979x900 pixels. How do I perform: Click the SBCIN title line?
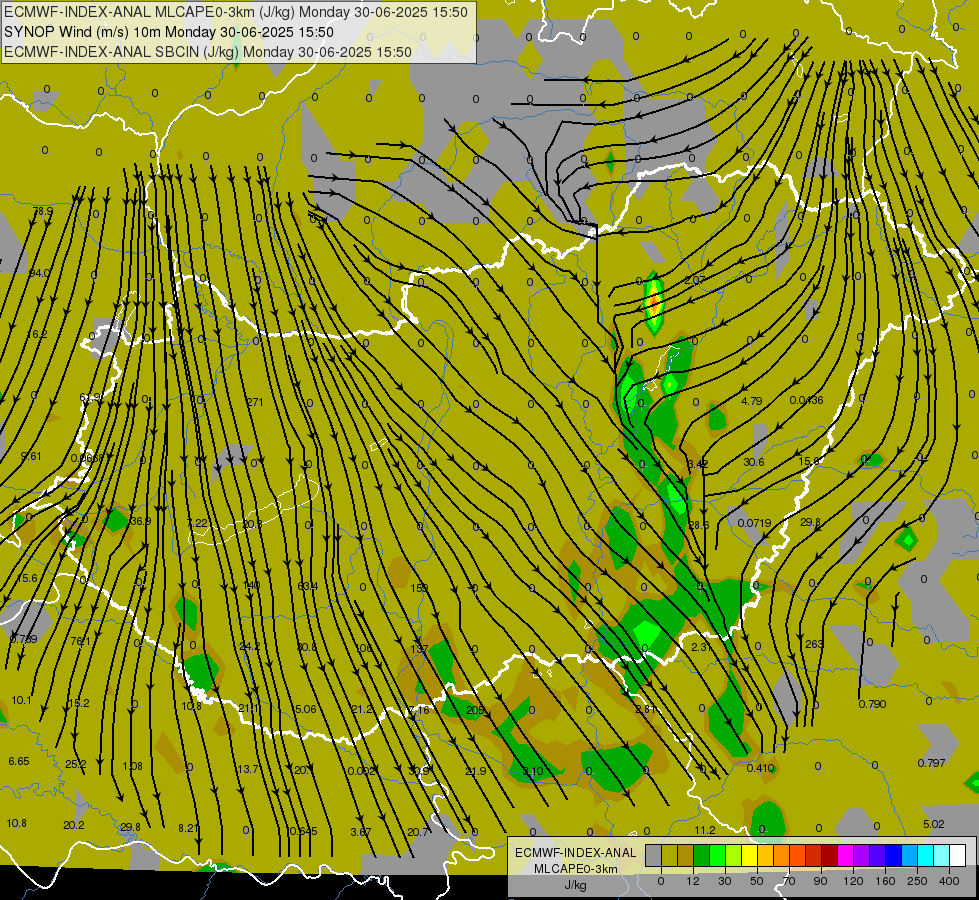pyautogui.click(x=208, y=52)
